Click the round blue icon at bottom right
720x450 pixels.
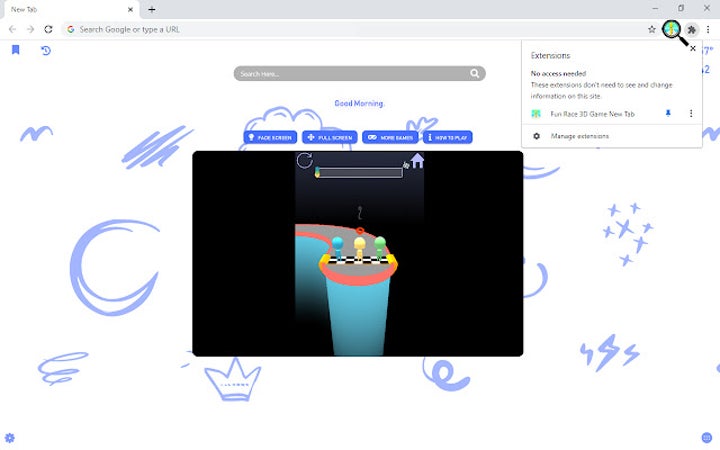pyautogui.click(x=707, y=438)
